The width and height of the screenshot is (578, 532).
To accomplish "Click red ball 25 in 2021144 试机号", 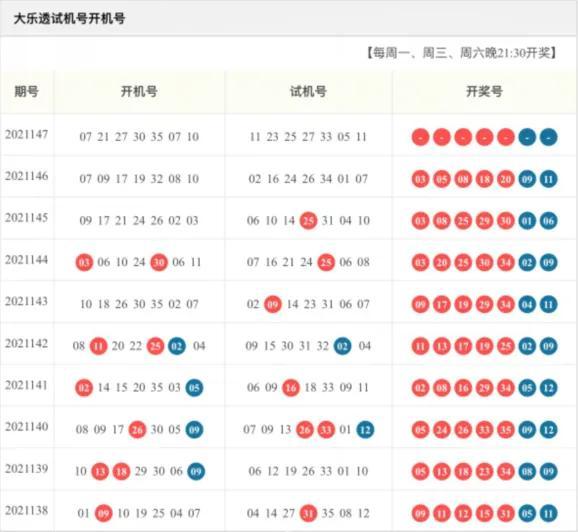I will click(x=326, y=262).
